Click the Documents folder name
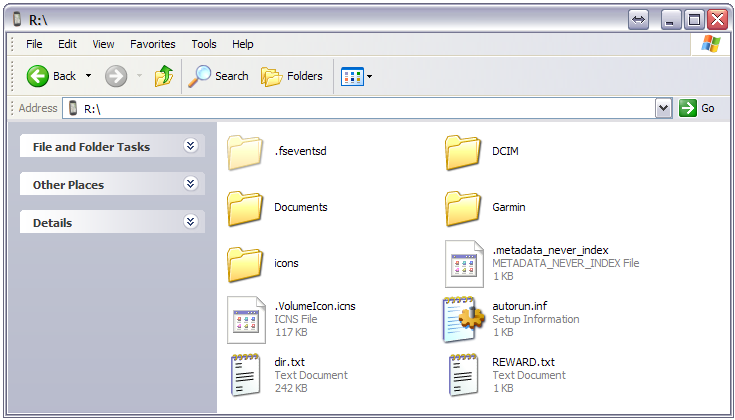This screenshot has width=735, height=420. point(300,207)
